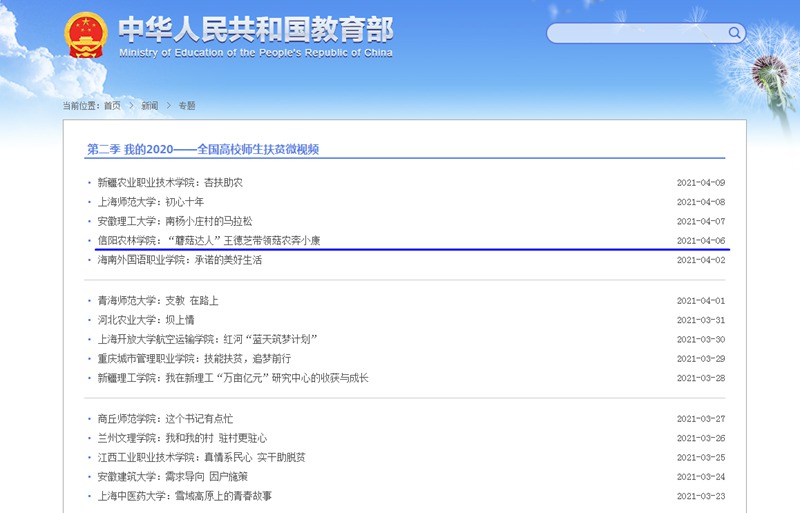The height and width of the screenshot is (513, 800).
Task: Open 商丘师范学院：这个书记有点忙 article
Action: coord(165,418)
